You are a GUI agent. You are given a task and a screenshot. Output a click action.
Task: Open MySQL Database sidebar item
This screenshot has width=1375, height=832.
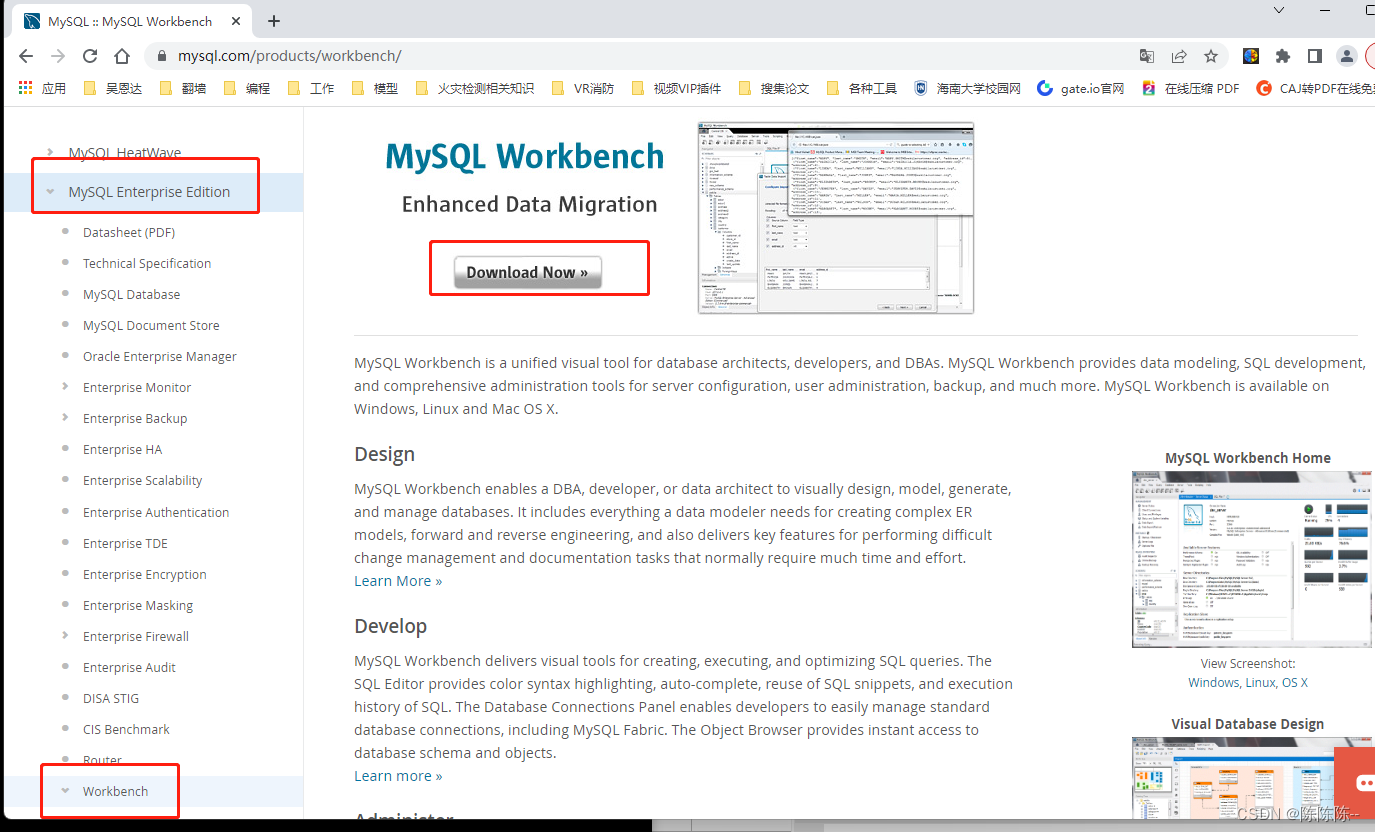[x=132, y=294]
